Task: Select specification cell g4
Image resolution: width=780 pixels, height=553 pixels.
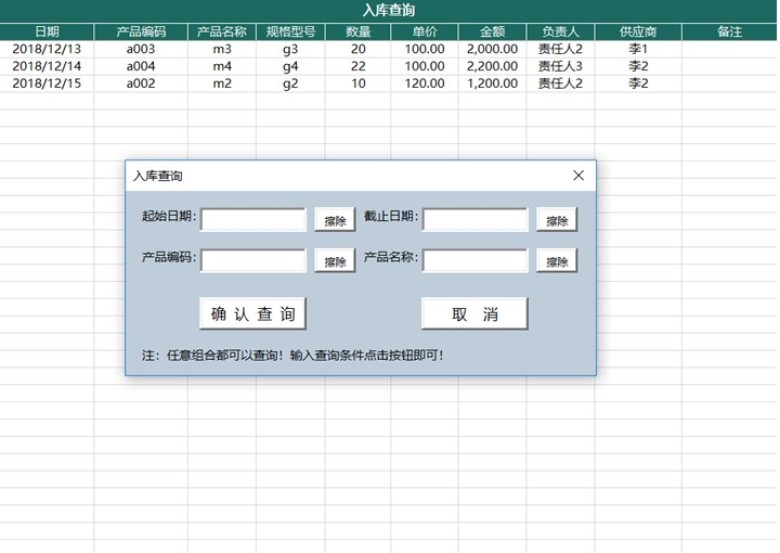Action: click(291, 66)
